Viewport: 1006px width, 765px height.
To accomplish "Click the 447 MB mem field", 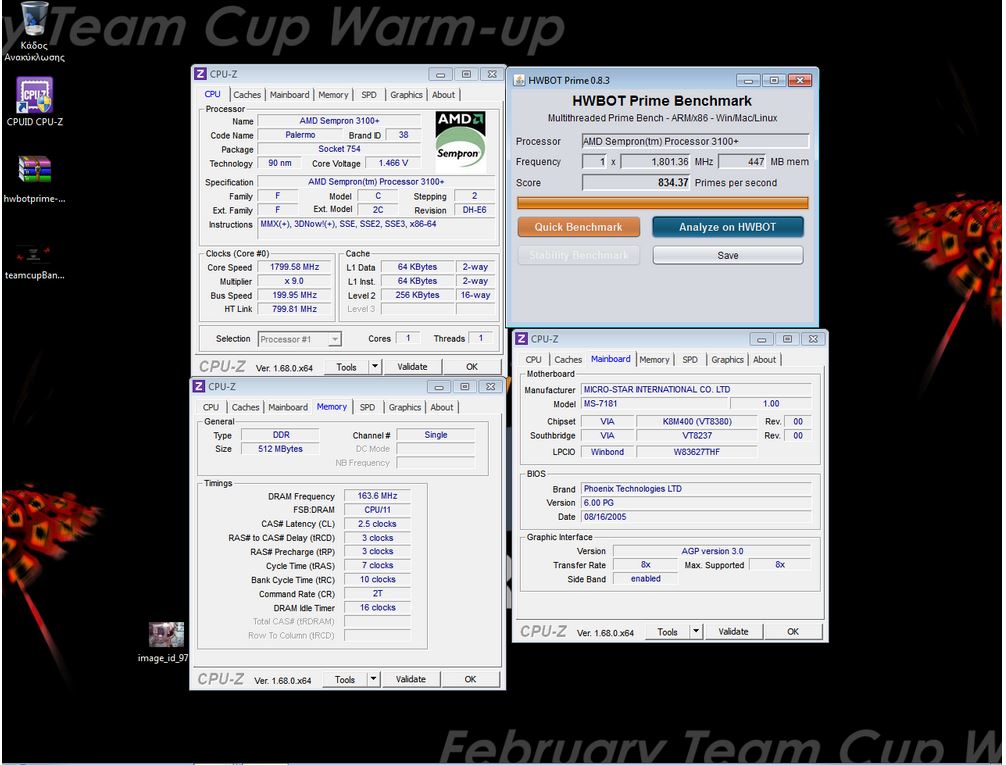I will [x=742, y=162].
